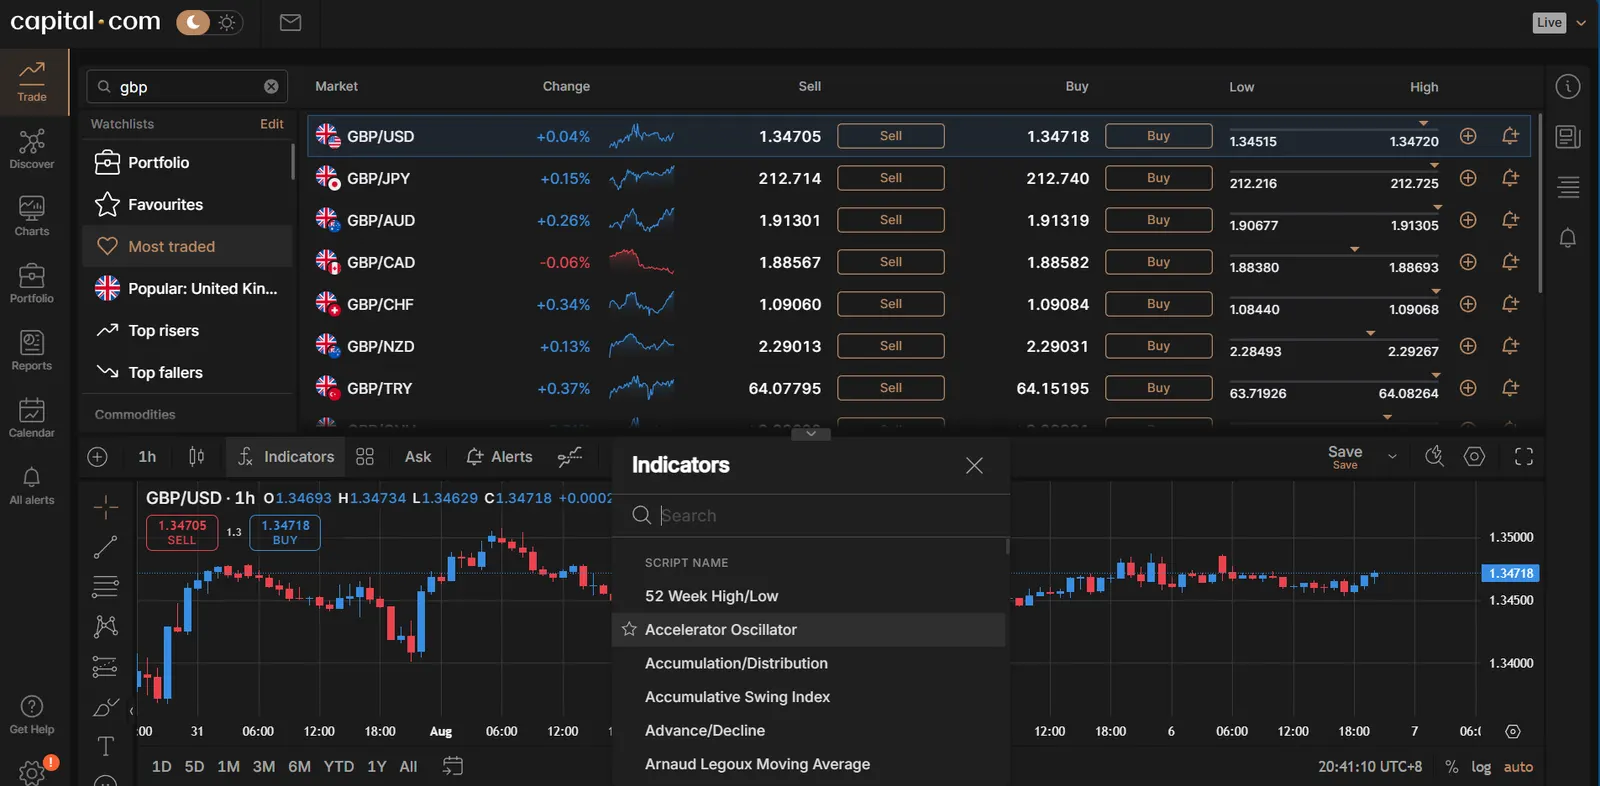Screen dimensions: 1600x786
Task: Select the 3M chart range
Action: click(x=264, y=767)
